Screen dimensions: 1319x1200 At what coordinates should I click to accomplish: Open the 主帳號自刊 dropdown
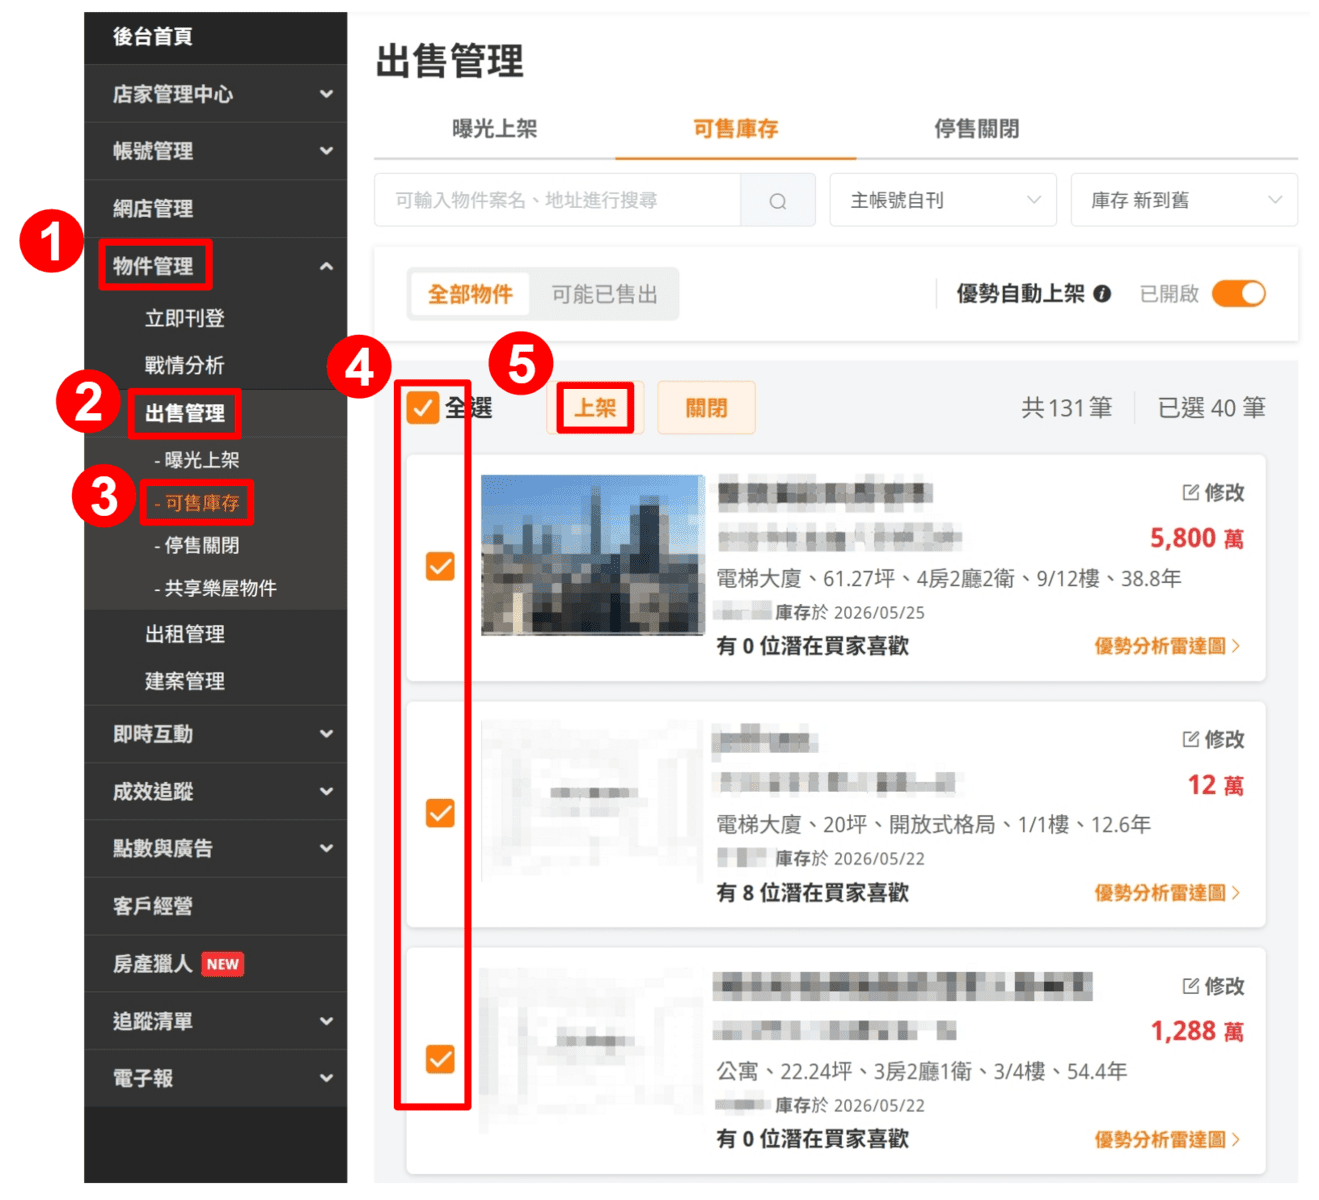coord(943,200)
